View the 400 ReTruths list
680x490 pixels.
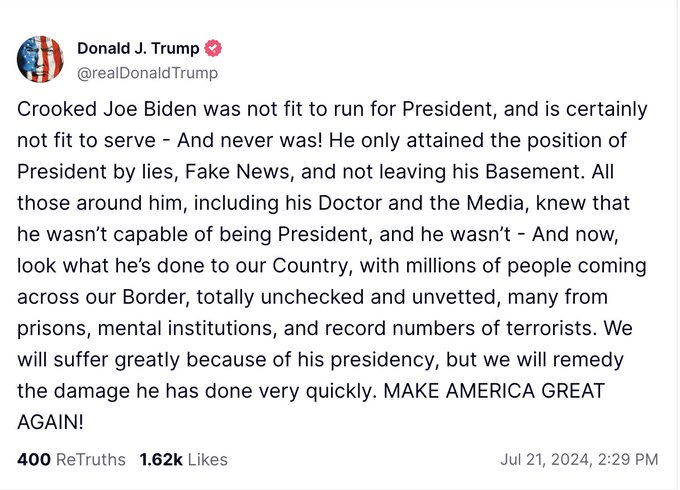tap(71, 460)
